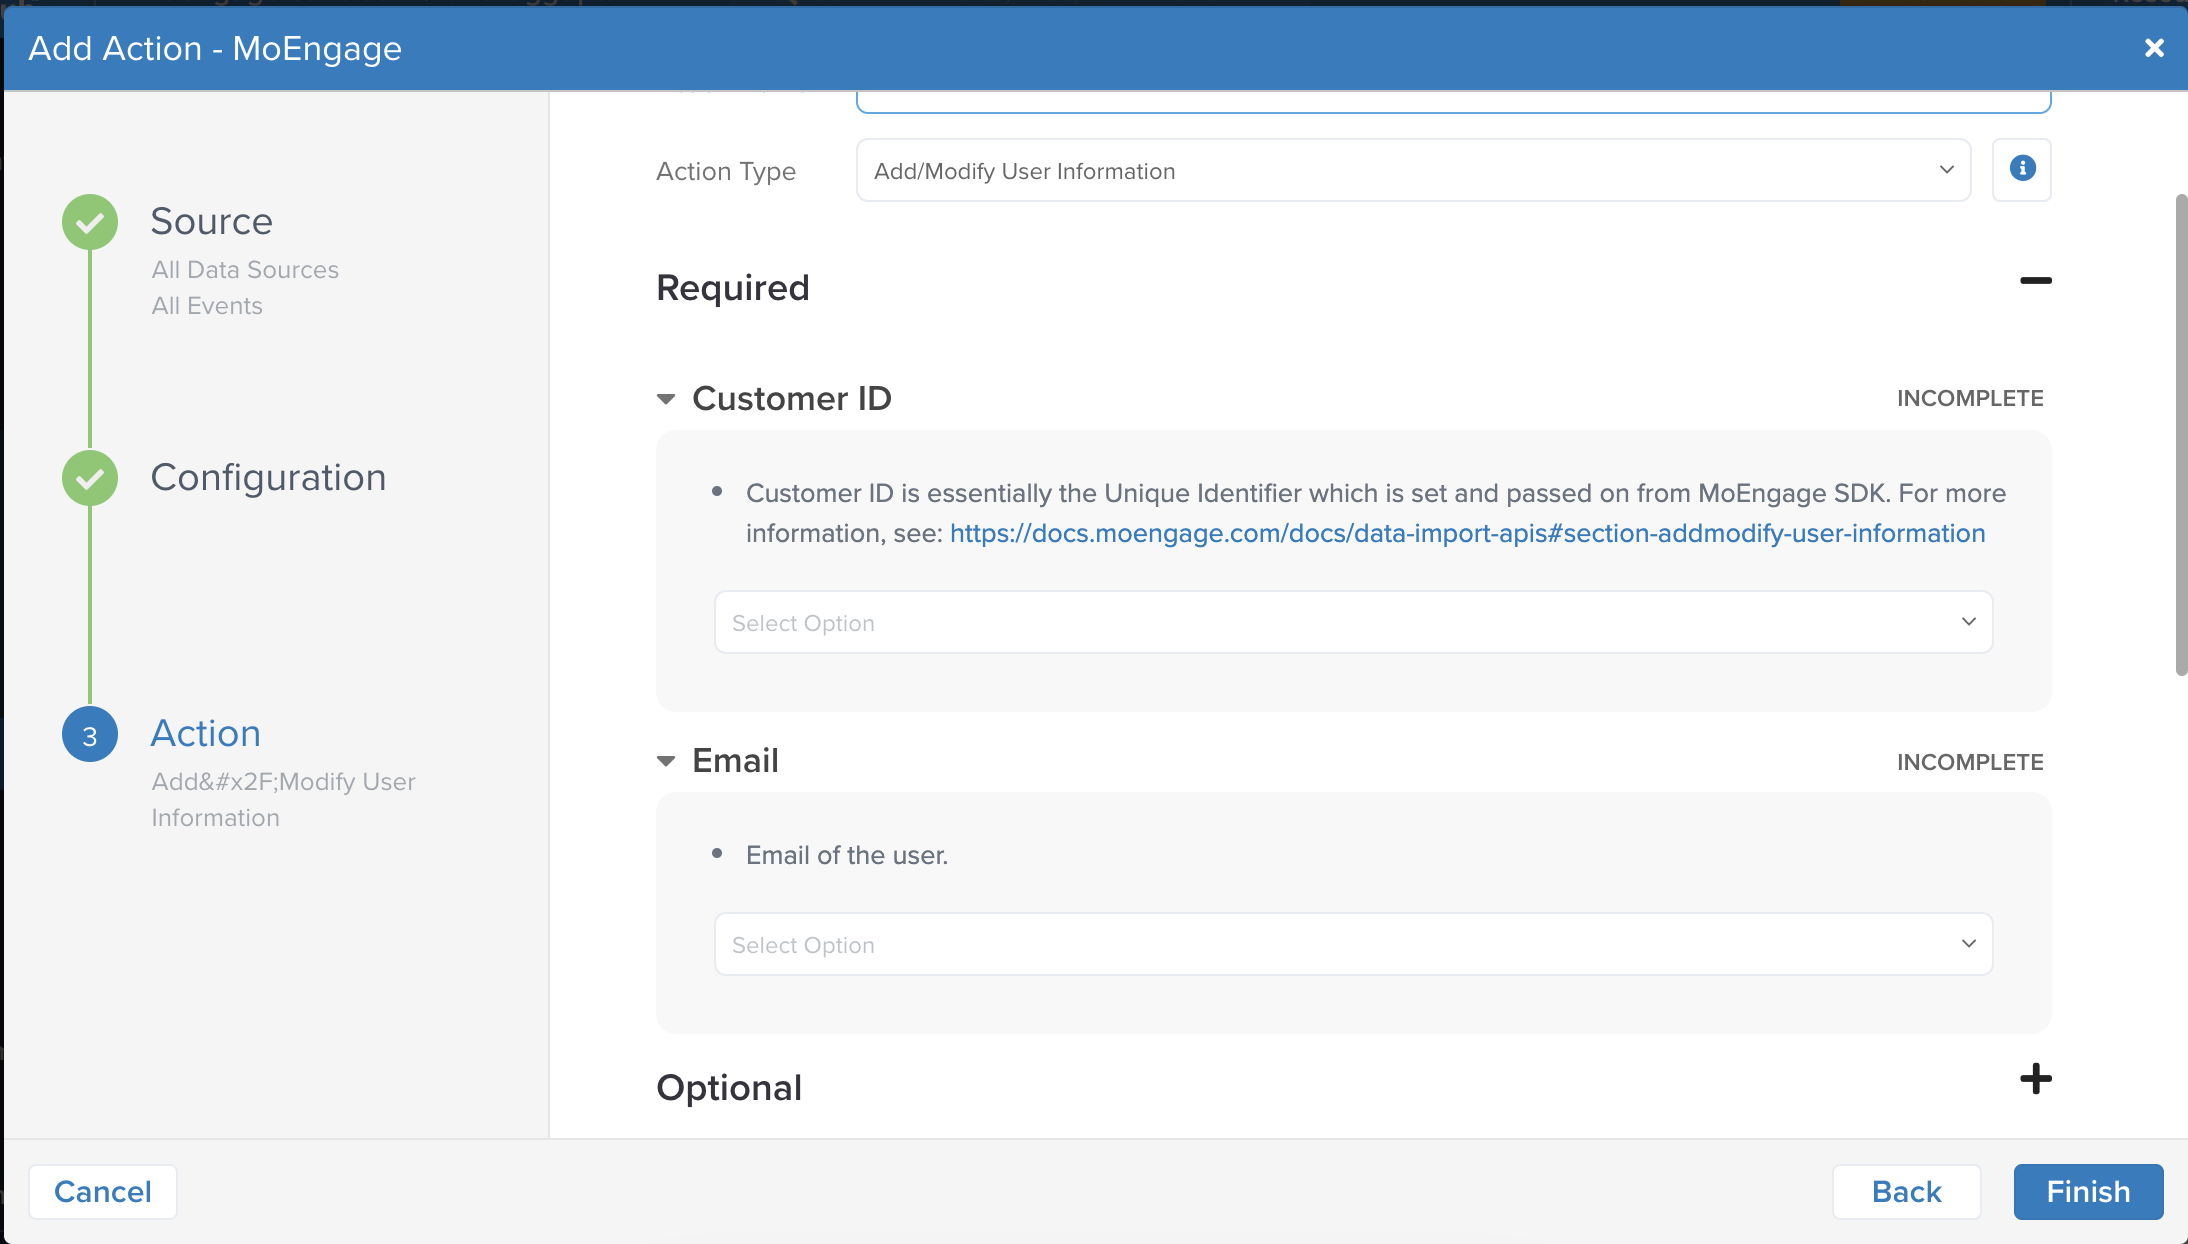2188x1244 pixels.
Task: Go to the Source step
Action: pyautogui.click(x=211, y=221)
